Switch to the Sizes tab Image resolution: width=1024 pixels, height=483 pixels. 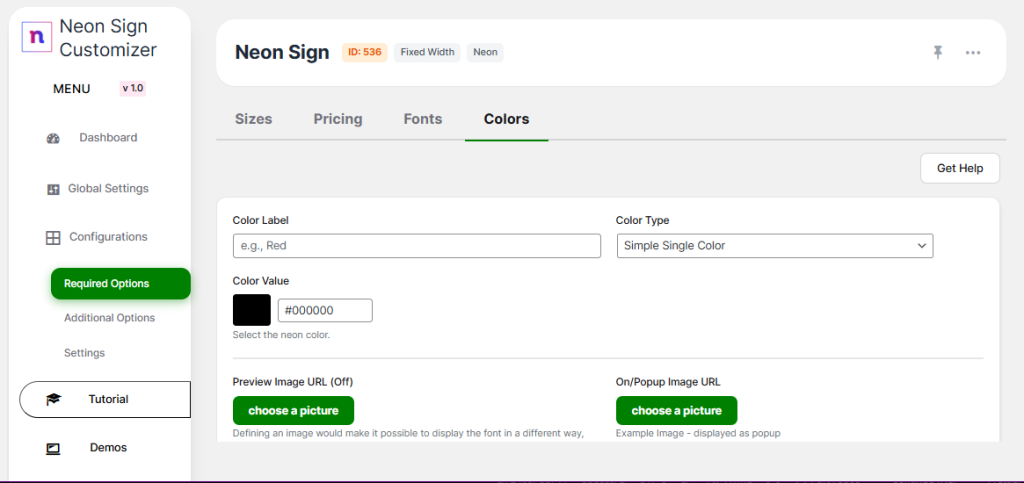pyautogui.click(x=253, y=119)
